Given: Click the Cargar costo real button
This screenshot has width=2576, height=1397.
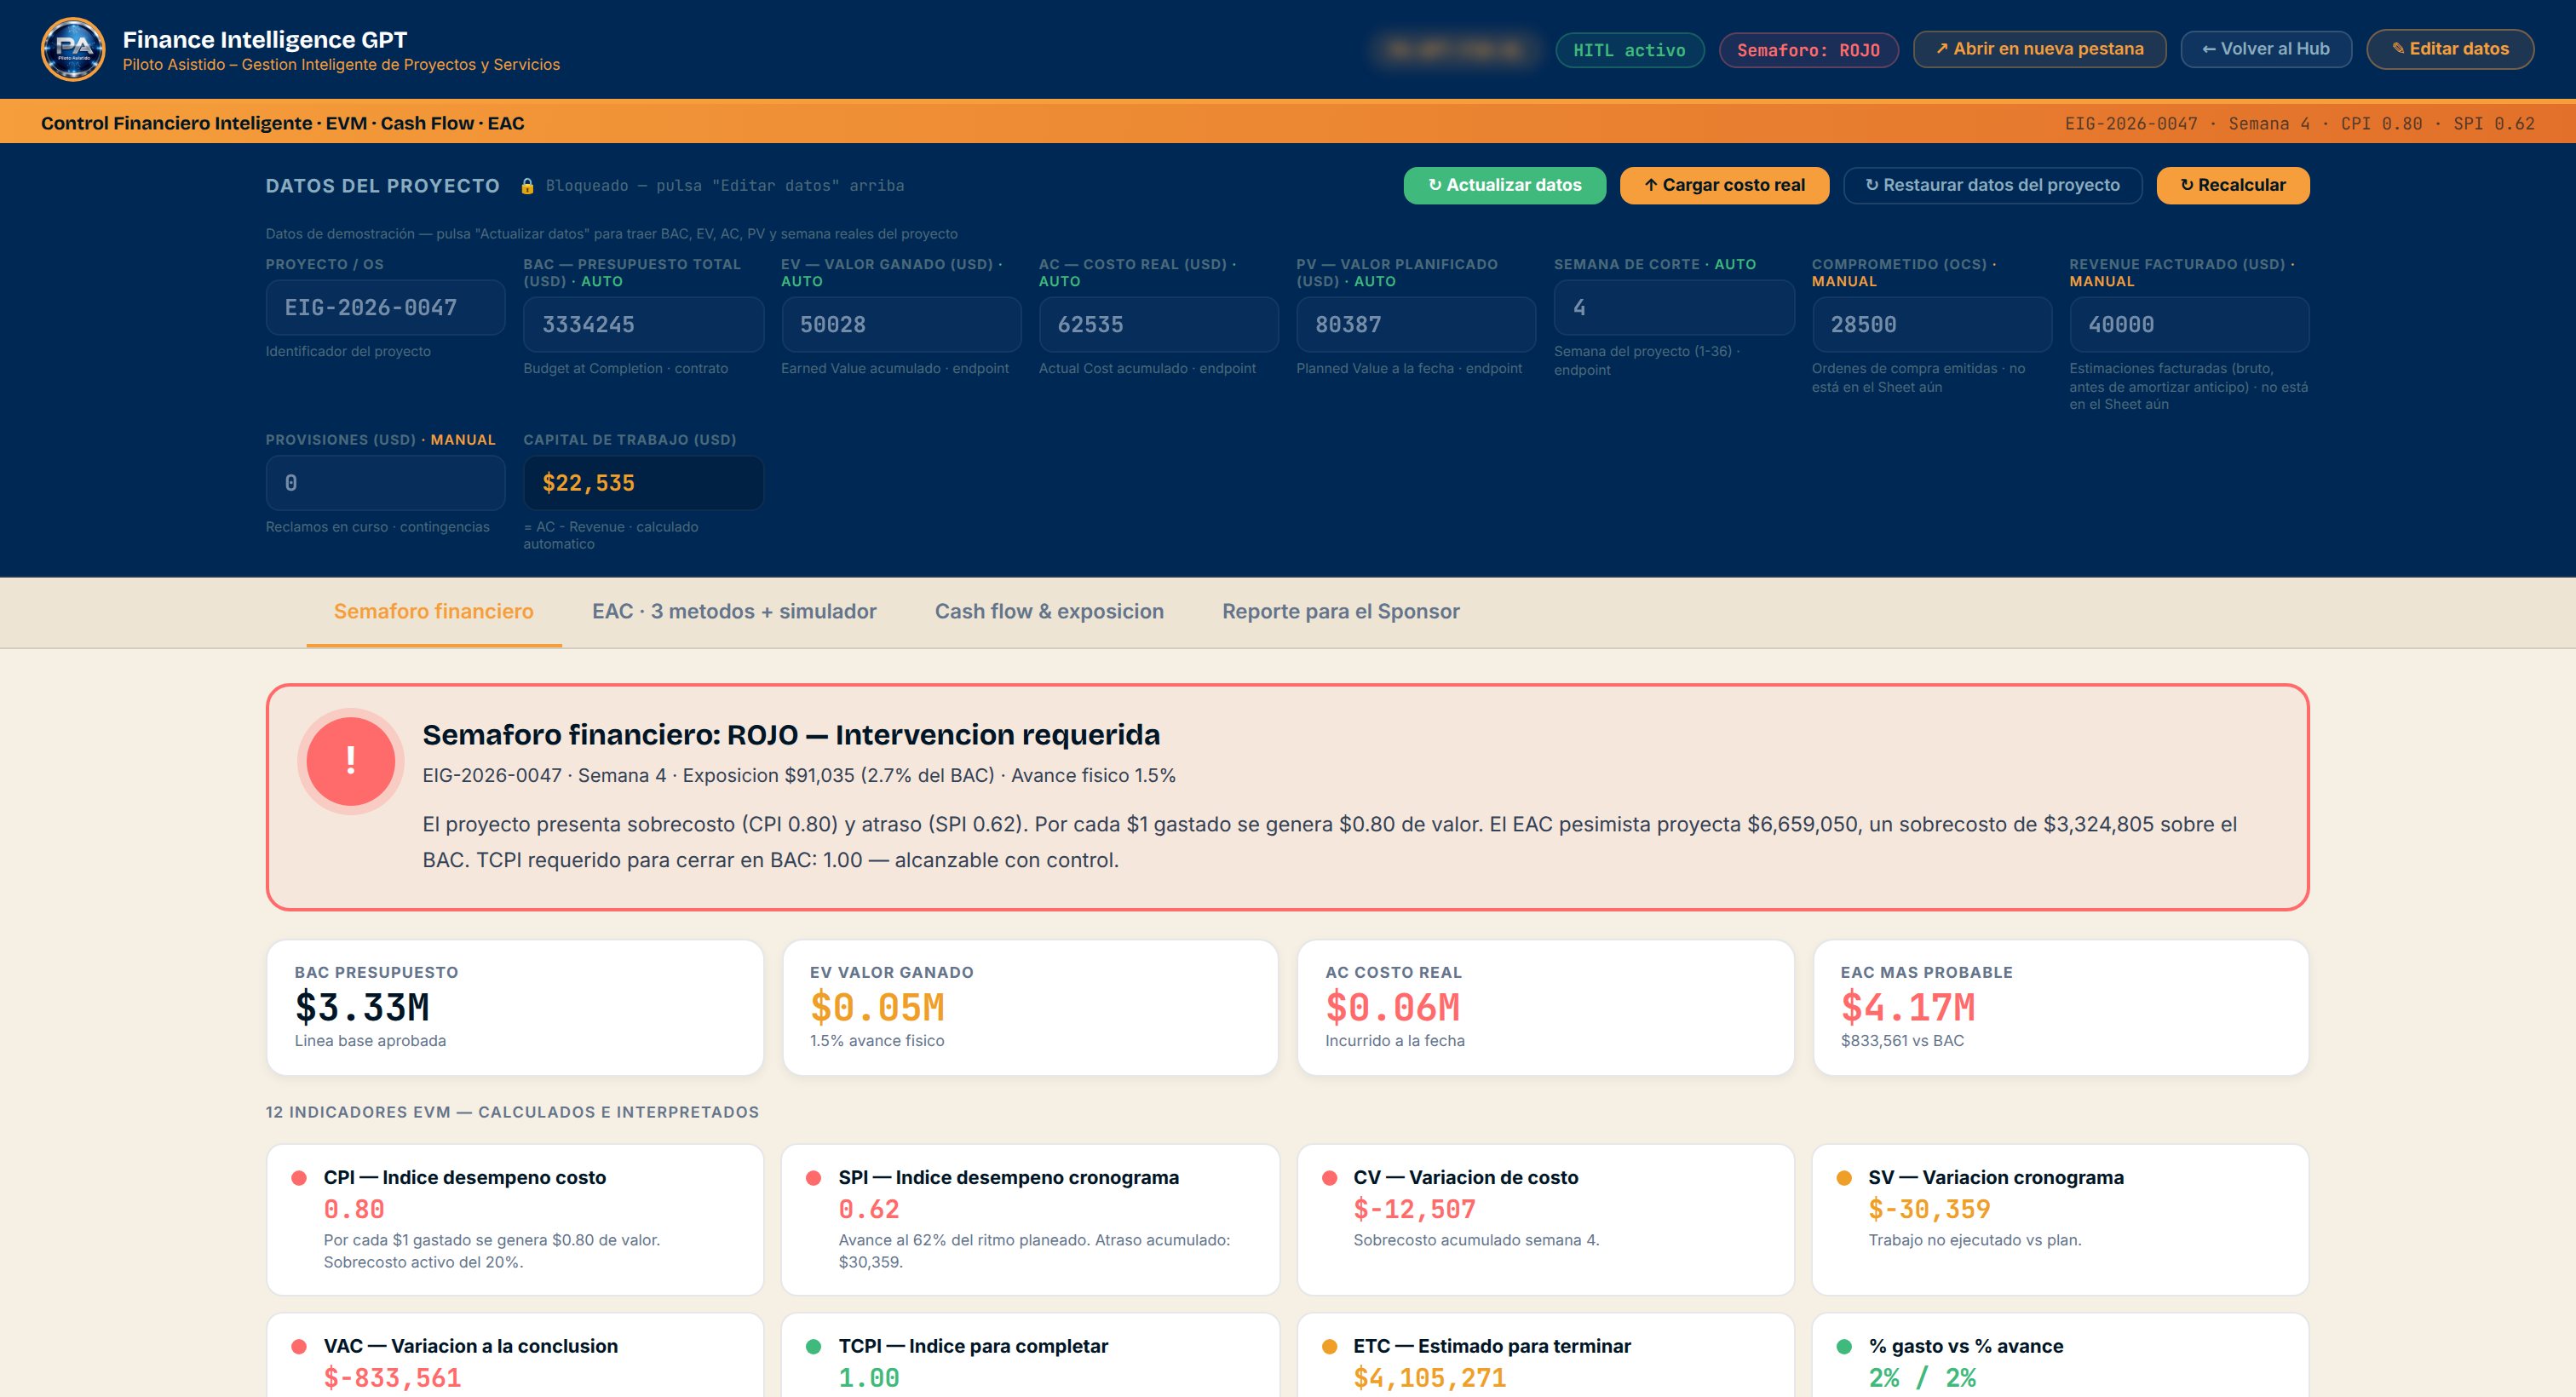Looking at the screenshot, I should (x=1725, y=186).
